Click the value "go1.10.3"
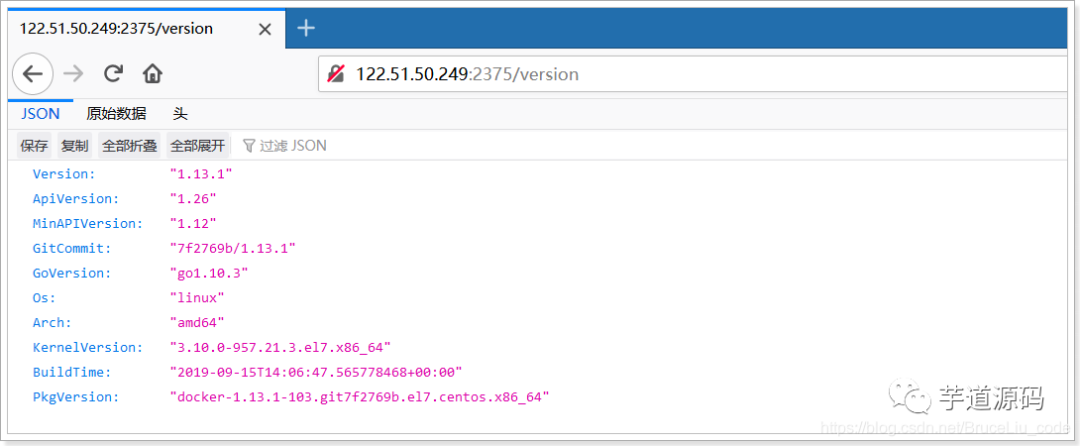 click(209, 273)
